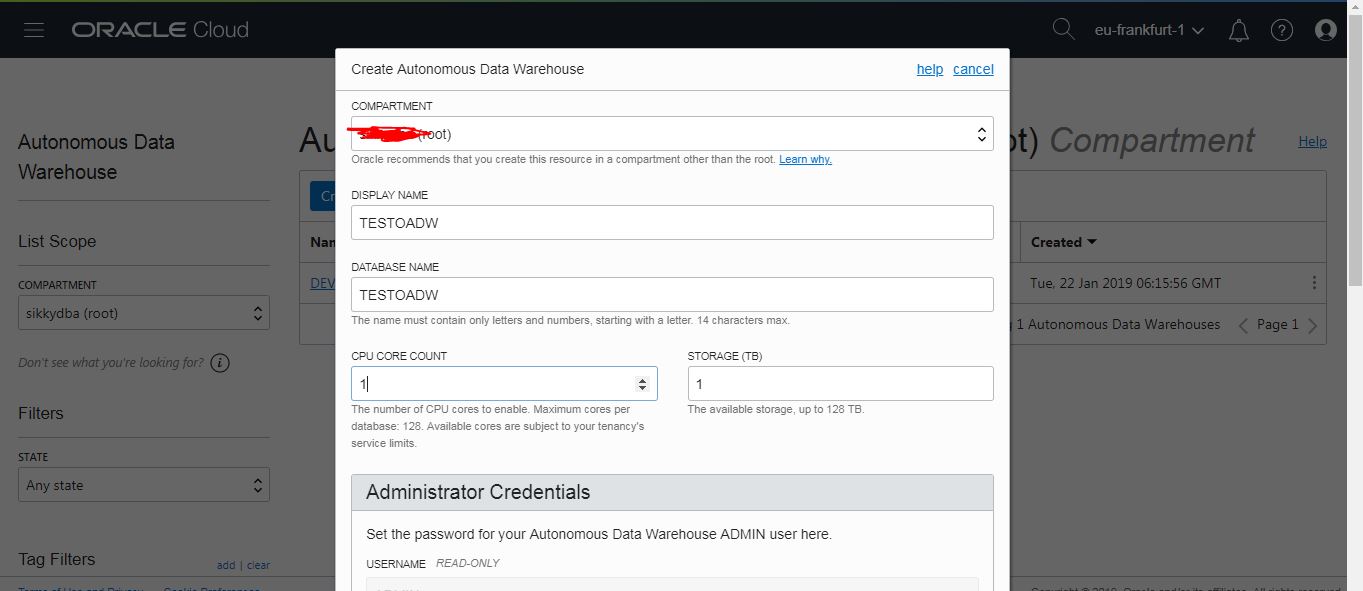The height and width of the screenshot is (591, 1363).
Task: Open the search magnifier icon
Action: point(1063,29)
